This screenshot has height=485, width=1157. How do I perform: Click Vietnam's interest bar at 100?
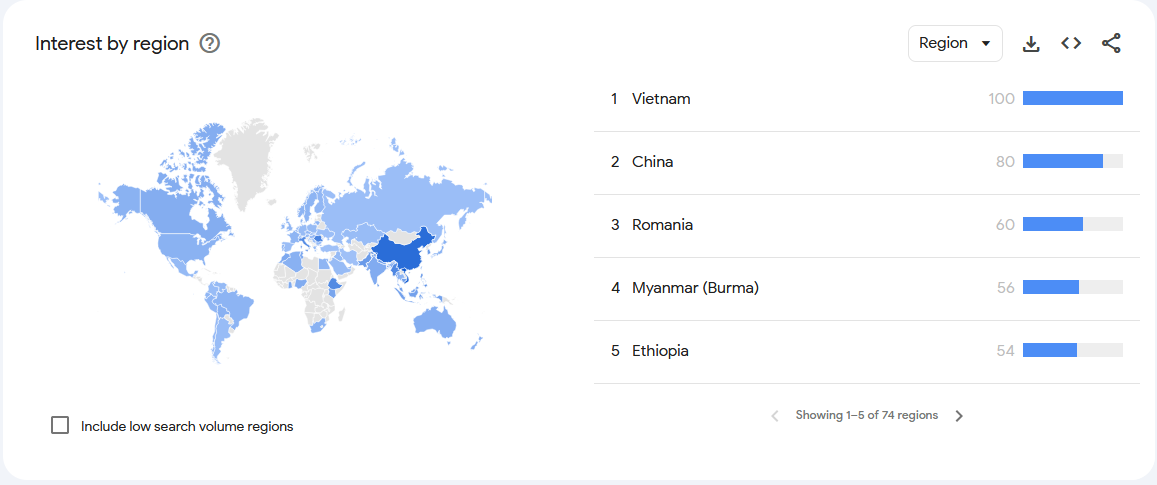click(1072, 98)
